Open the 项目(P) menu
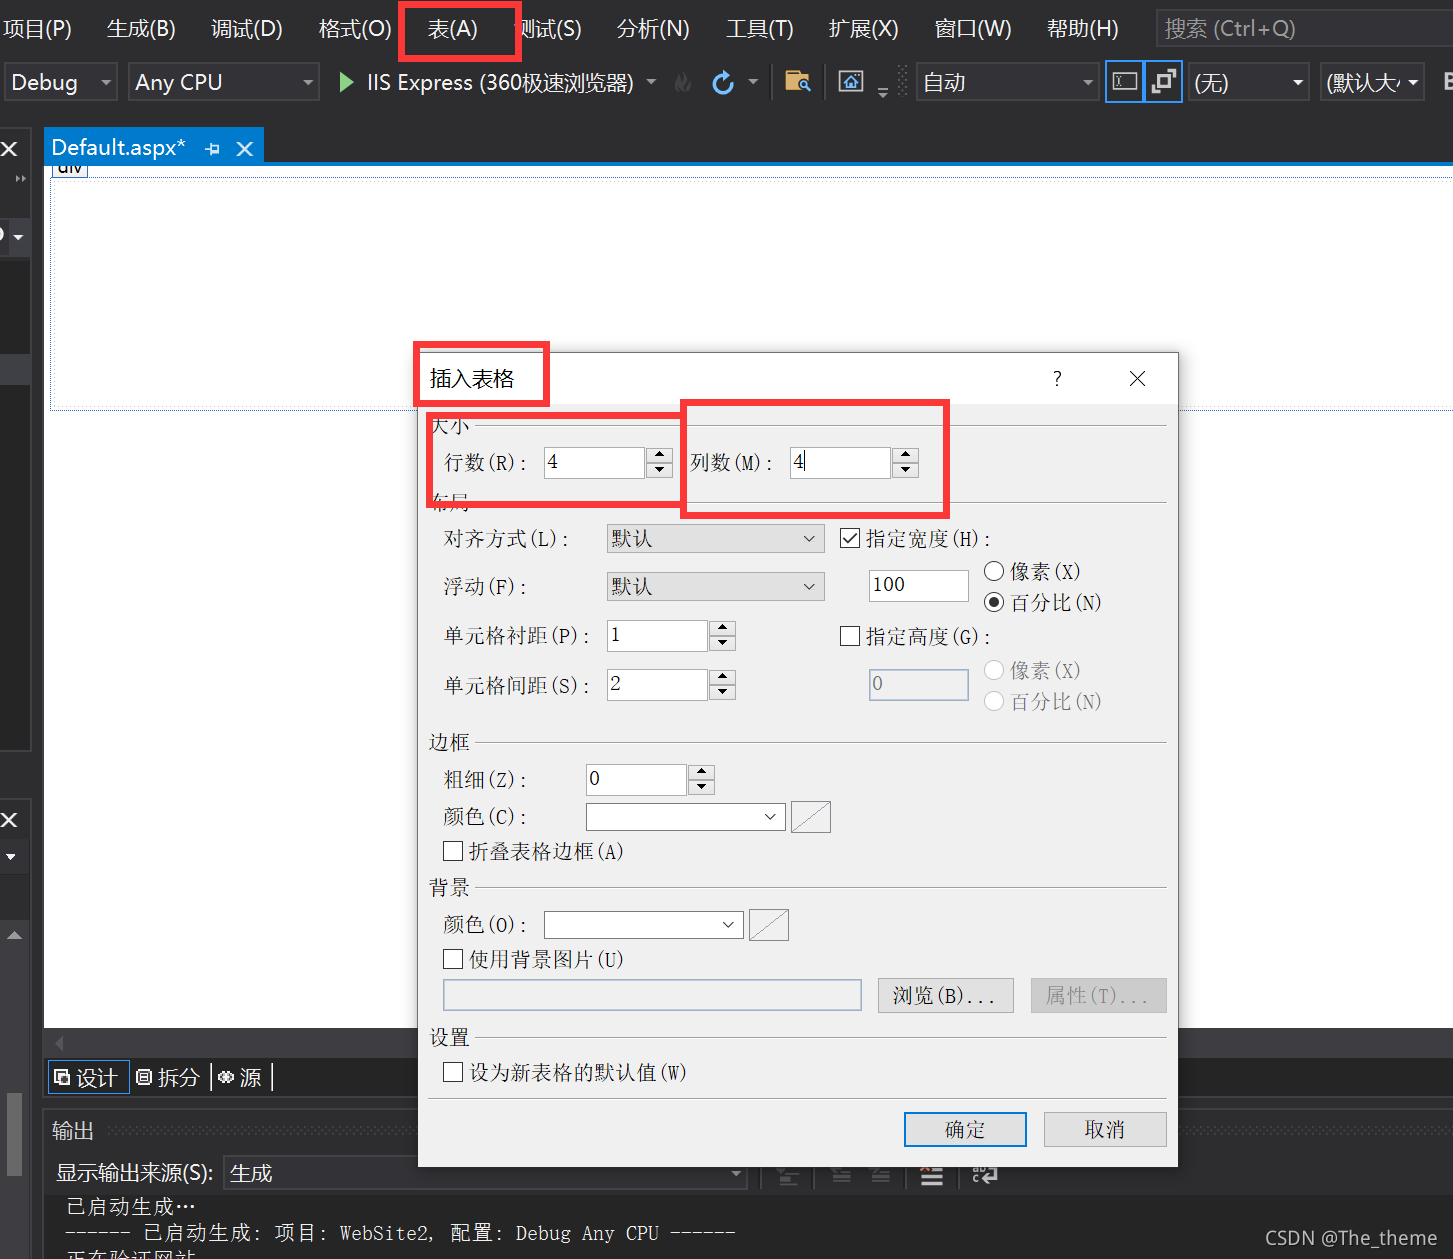Viewport: 1453px width, 1259px height. [37, 29]
